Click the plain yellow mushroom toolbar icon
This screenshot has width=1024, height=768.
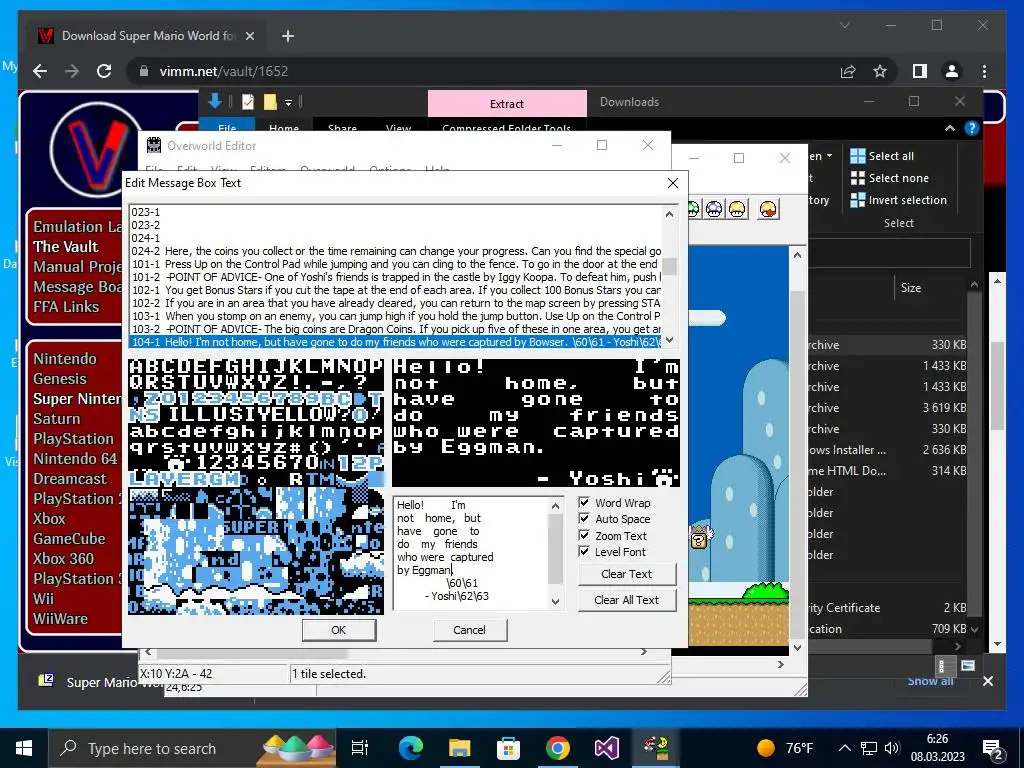point(737,209)
